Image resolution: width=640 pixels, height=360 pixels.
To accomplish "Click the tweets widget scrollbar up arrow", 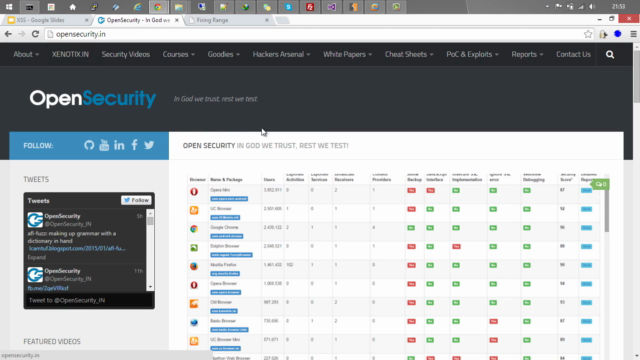I will coord(150,213).
